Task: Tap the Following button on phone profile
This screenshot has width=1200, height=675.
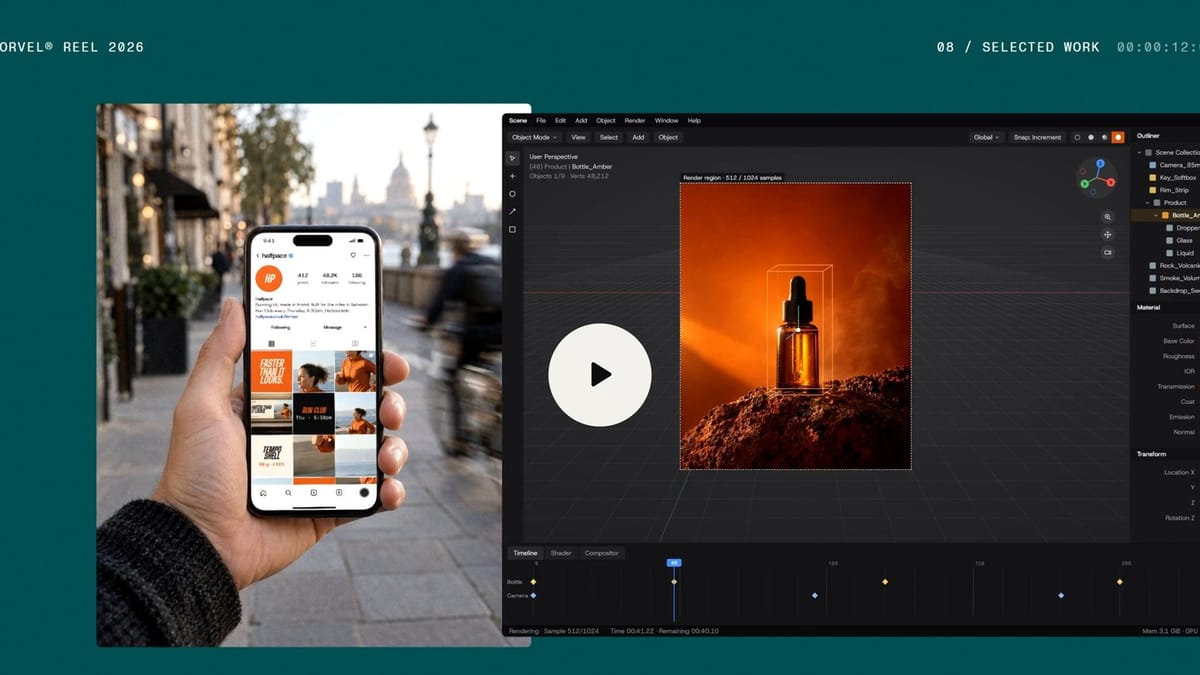Action: (281, 327)
